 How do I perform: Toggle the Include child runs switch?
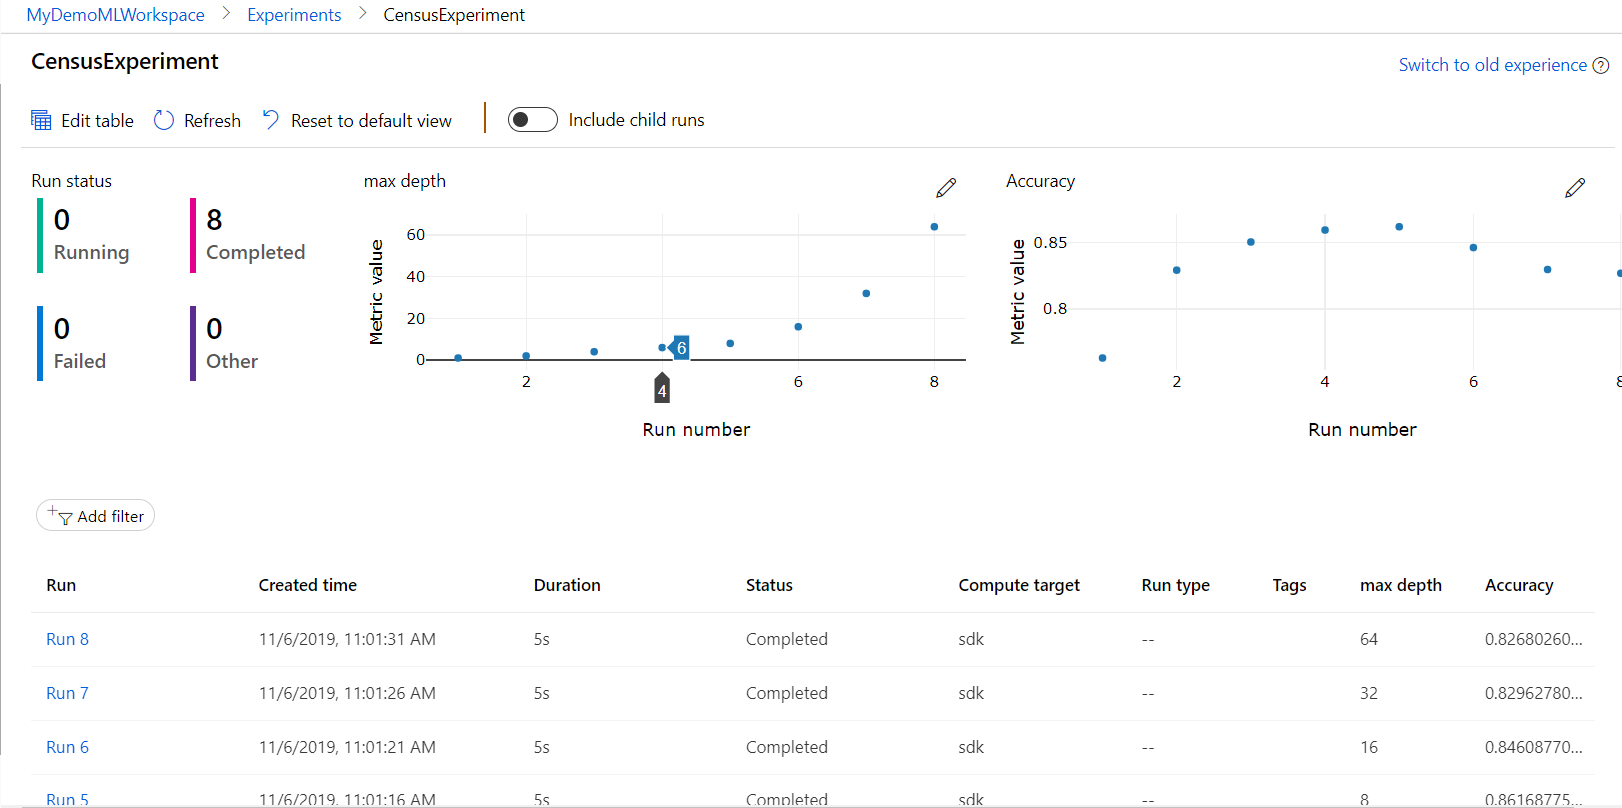point(533,120)
